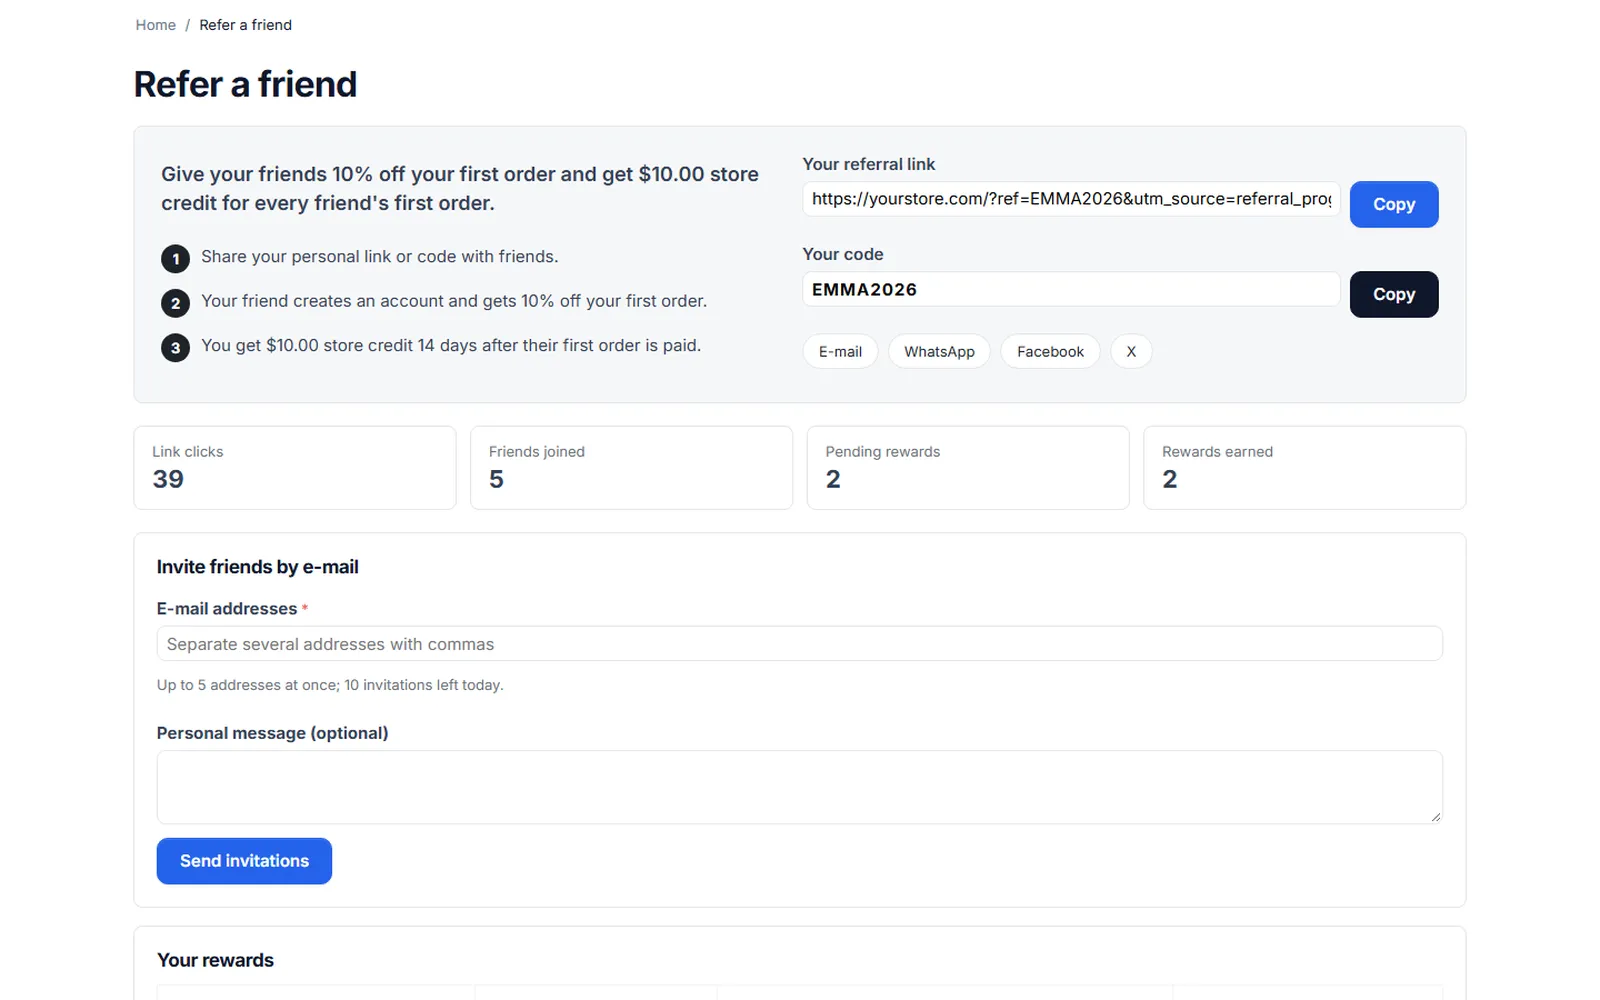The height and width of the screenshot is (1000, 1600).
Task: Click the Personal message textarea
Action: point(799,787)
